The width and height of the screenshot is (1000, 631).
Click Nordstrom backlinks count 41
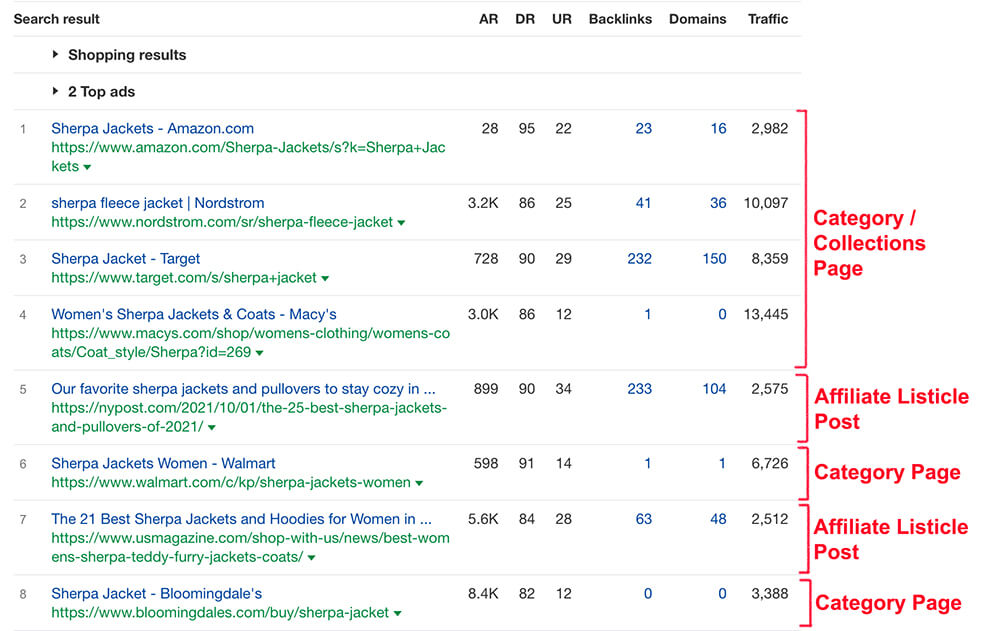[643, 203]
